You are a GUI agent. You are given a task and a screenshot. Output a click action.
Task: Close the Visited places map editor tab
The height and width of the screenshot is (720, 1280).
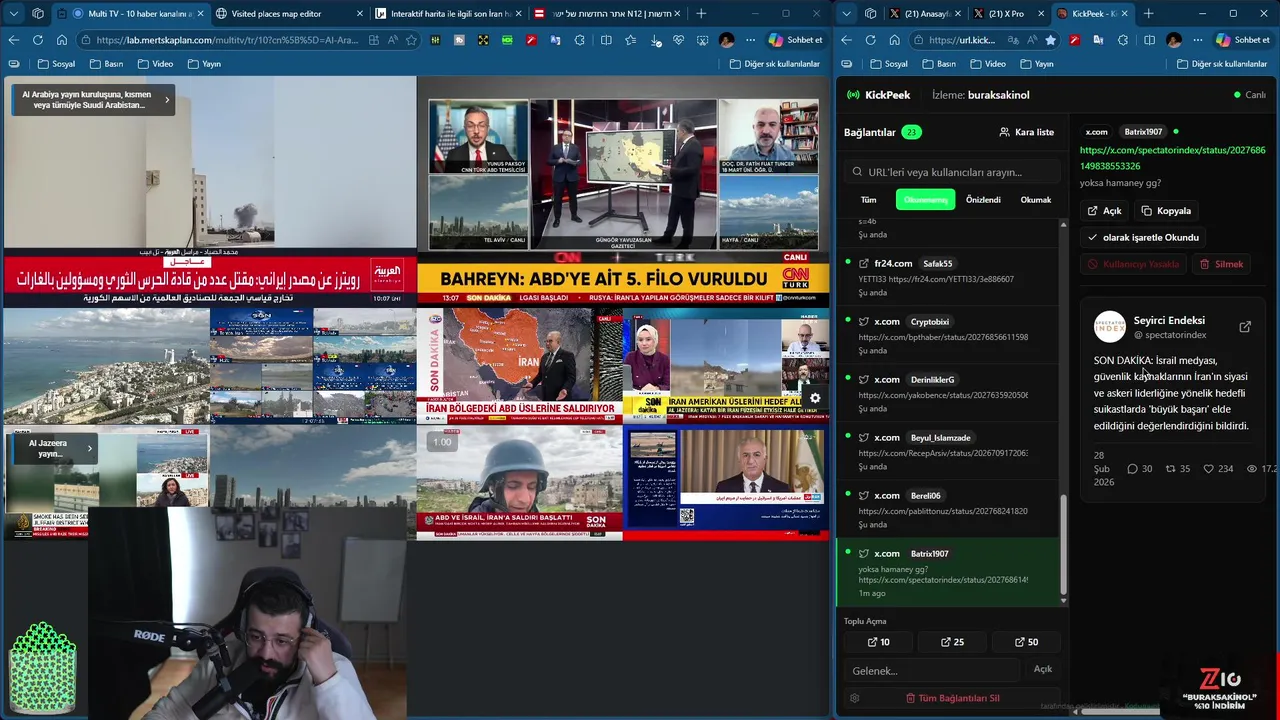click(x=359, y=14)
